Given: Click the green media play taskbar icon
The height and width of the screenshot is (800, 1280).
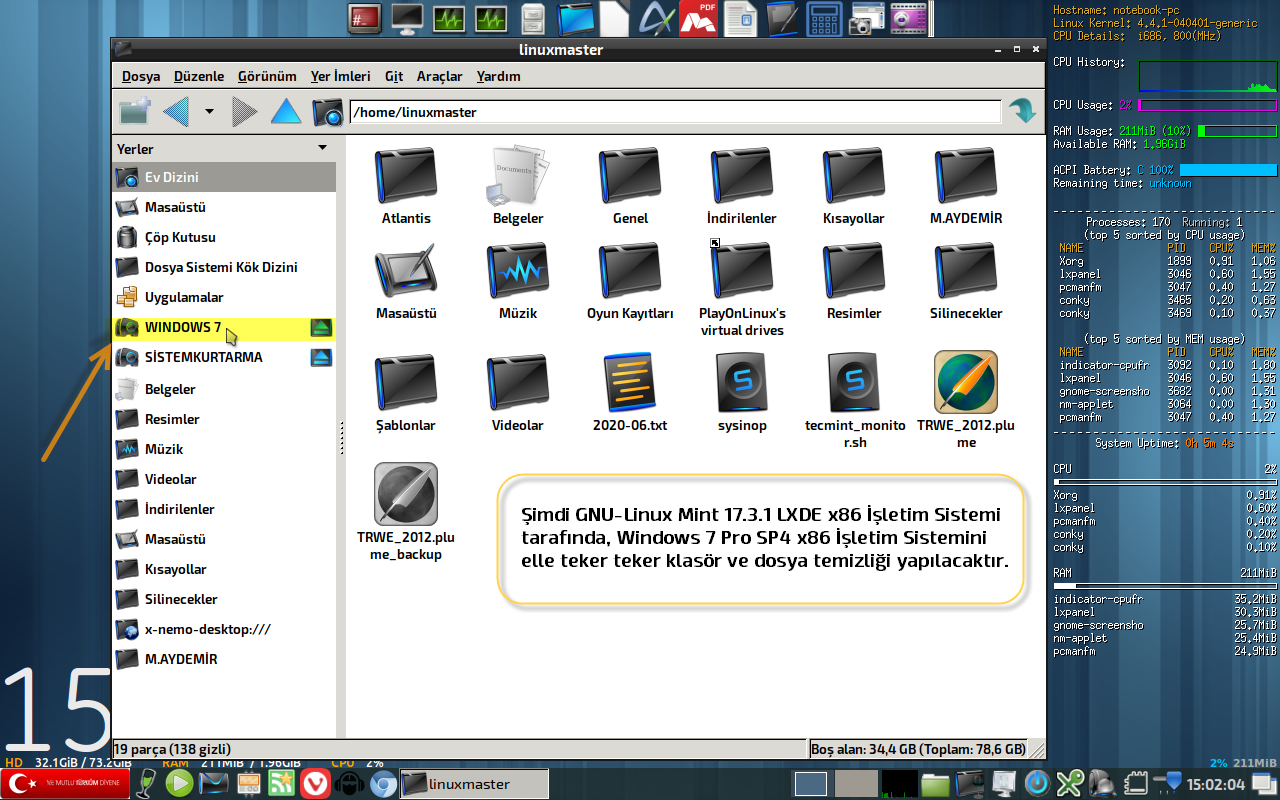Looking at the screenshot, I should pyautogui.click(x=179, y=784).
